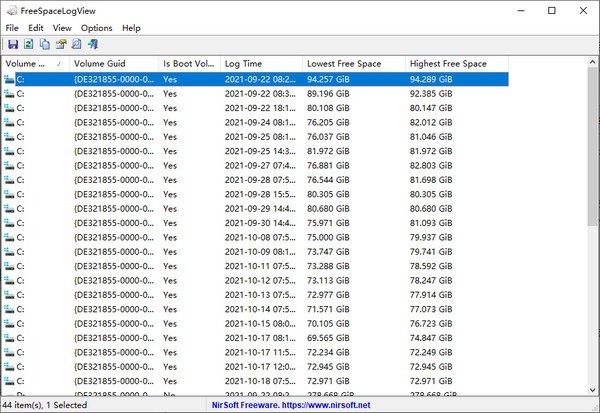The width and height of the screenshot is (600, 413).
Task: Select the 72.249 GiB highest free space cell
Action: 431,352
